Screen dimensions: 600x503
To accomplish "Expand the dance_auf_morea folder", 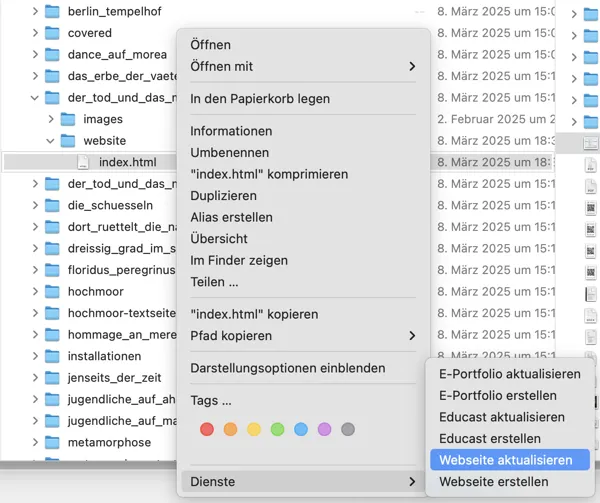I will 35,54.
